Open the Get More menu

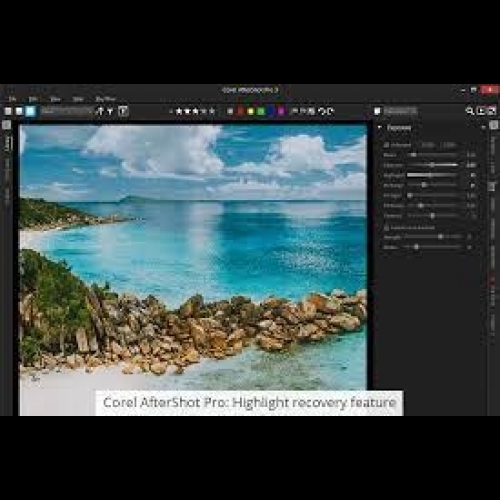[x=106, y=99]
